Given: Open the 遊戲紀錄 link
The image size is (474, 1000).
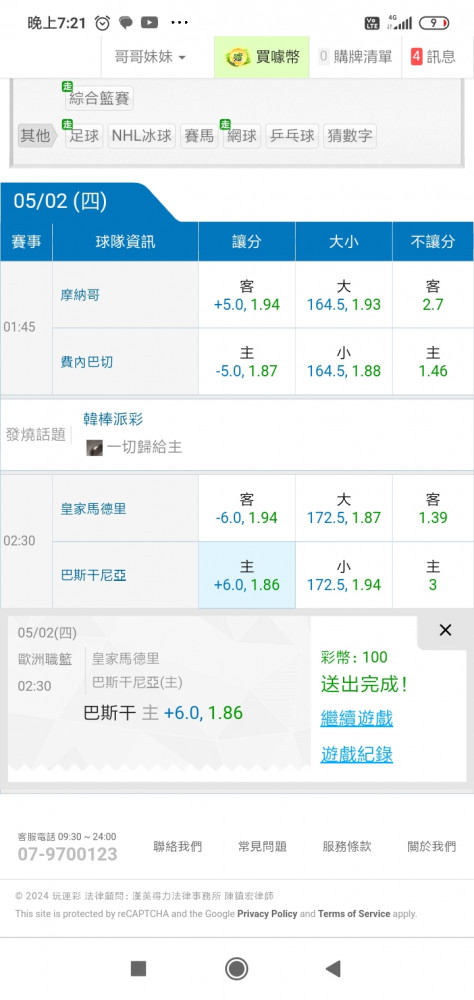Looking at the screenshot, I should (357, 755).
